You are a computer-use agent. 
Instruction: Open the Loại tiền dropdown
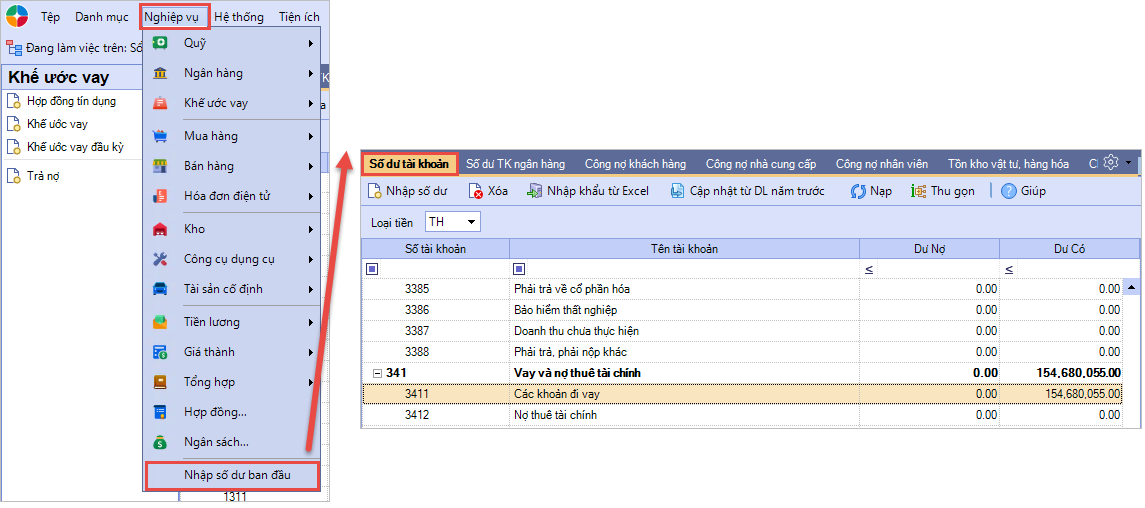click(452, 222)
